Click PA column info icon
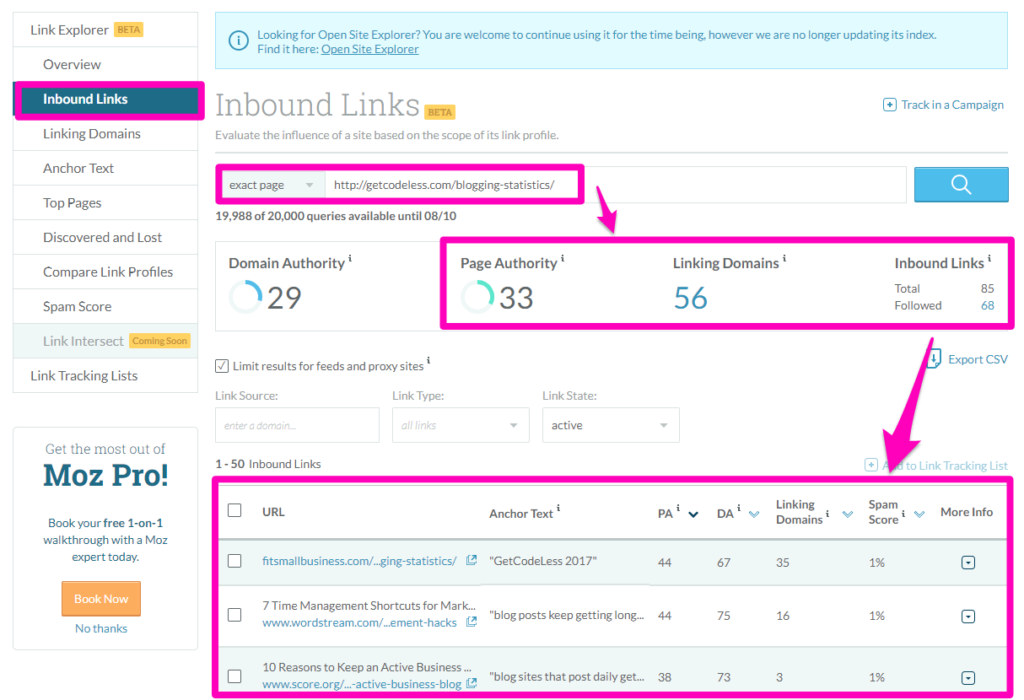Screen dimensions: 1024x700 point(678,508)
